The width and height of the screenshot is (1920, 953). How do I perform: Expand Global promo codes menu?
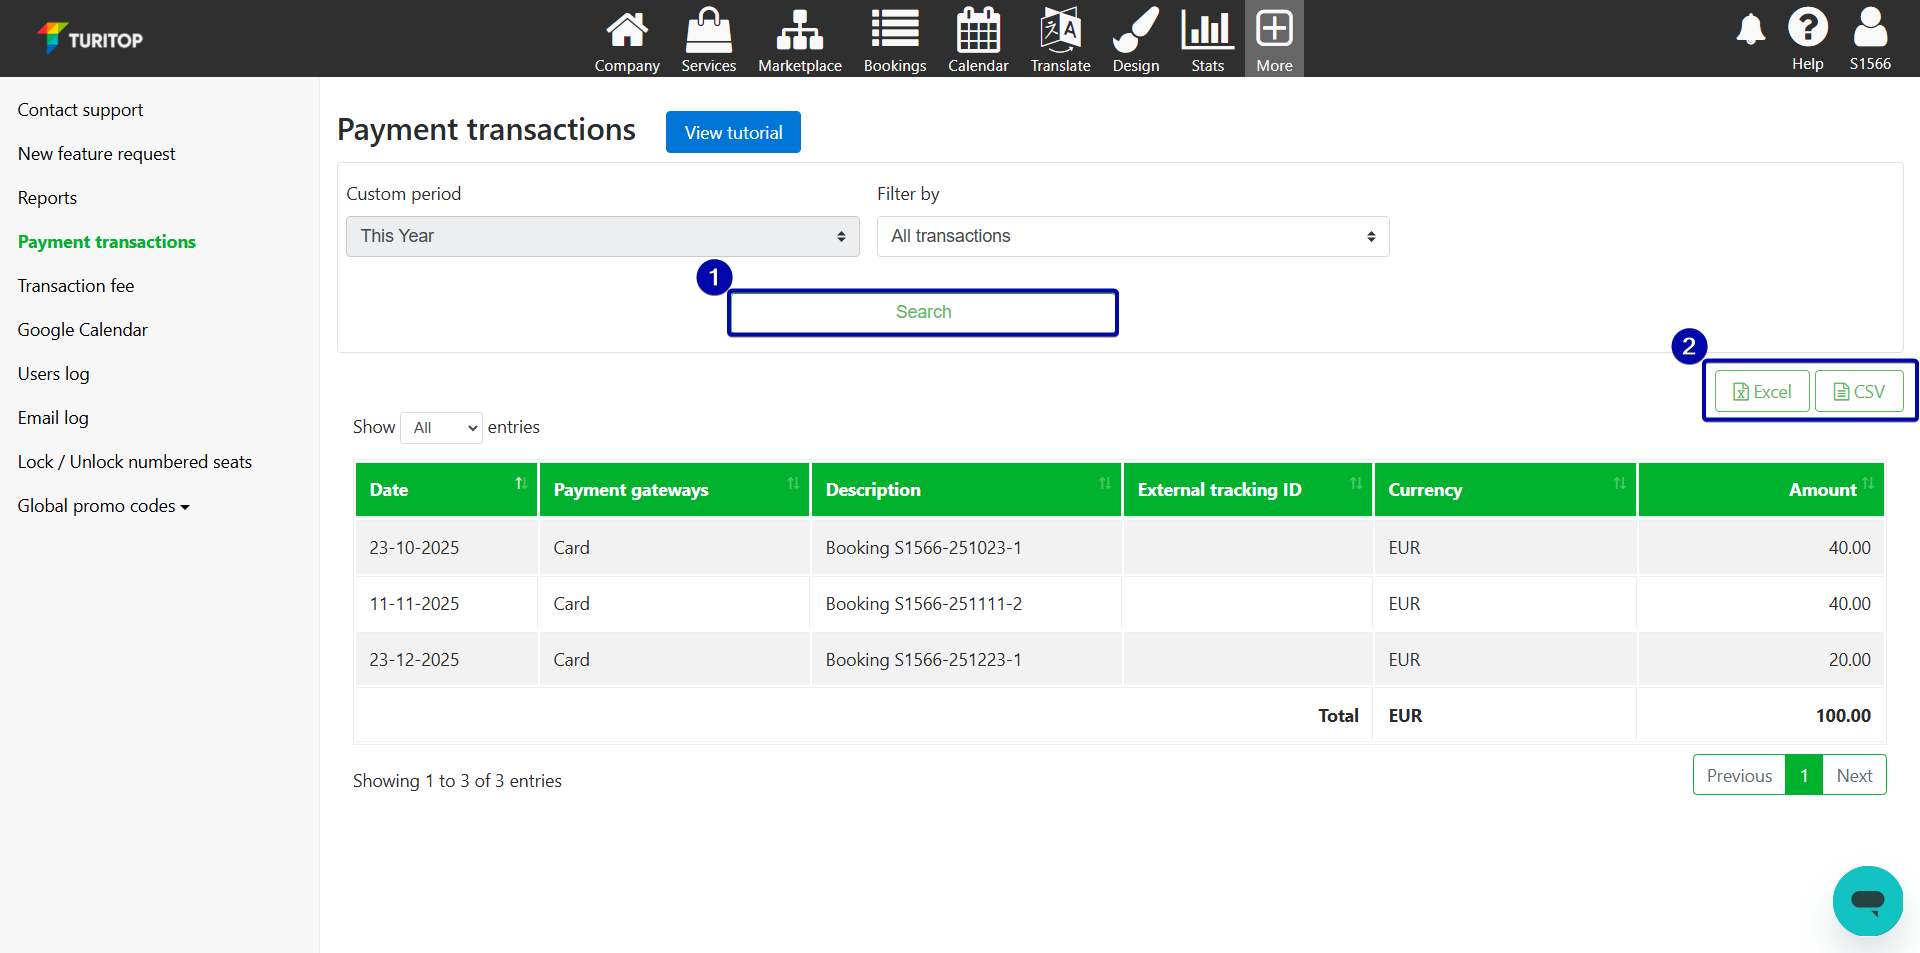(x=103, y=506)
